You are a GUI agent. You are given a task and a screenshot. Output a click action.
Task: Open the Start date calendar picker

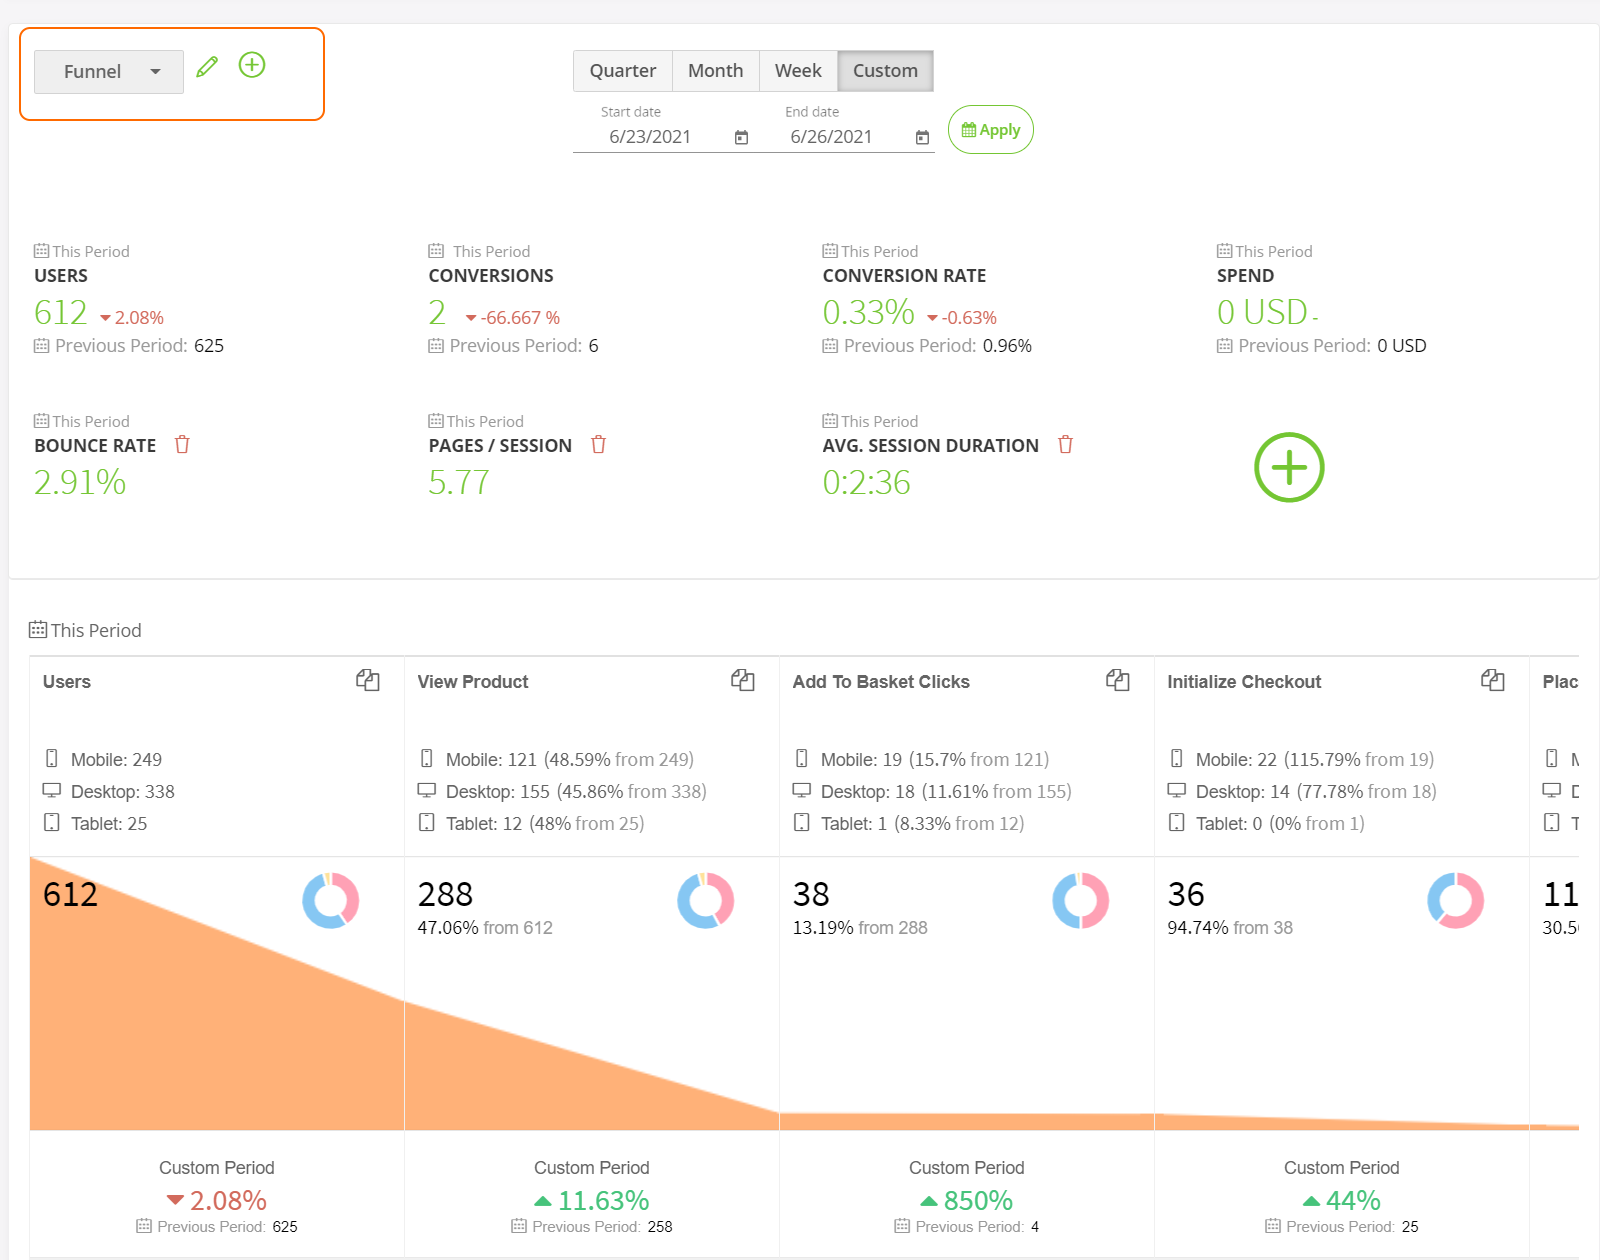pyautogui.click(x=741, y=137)
